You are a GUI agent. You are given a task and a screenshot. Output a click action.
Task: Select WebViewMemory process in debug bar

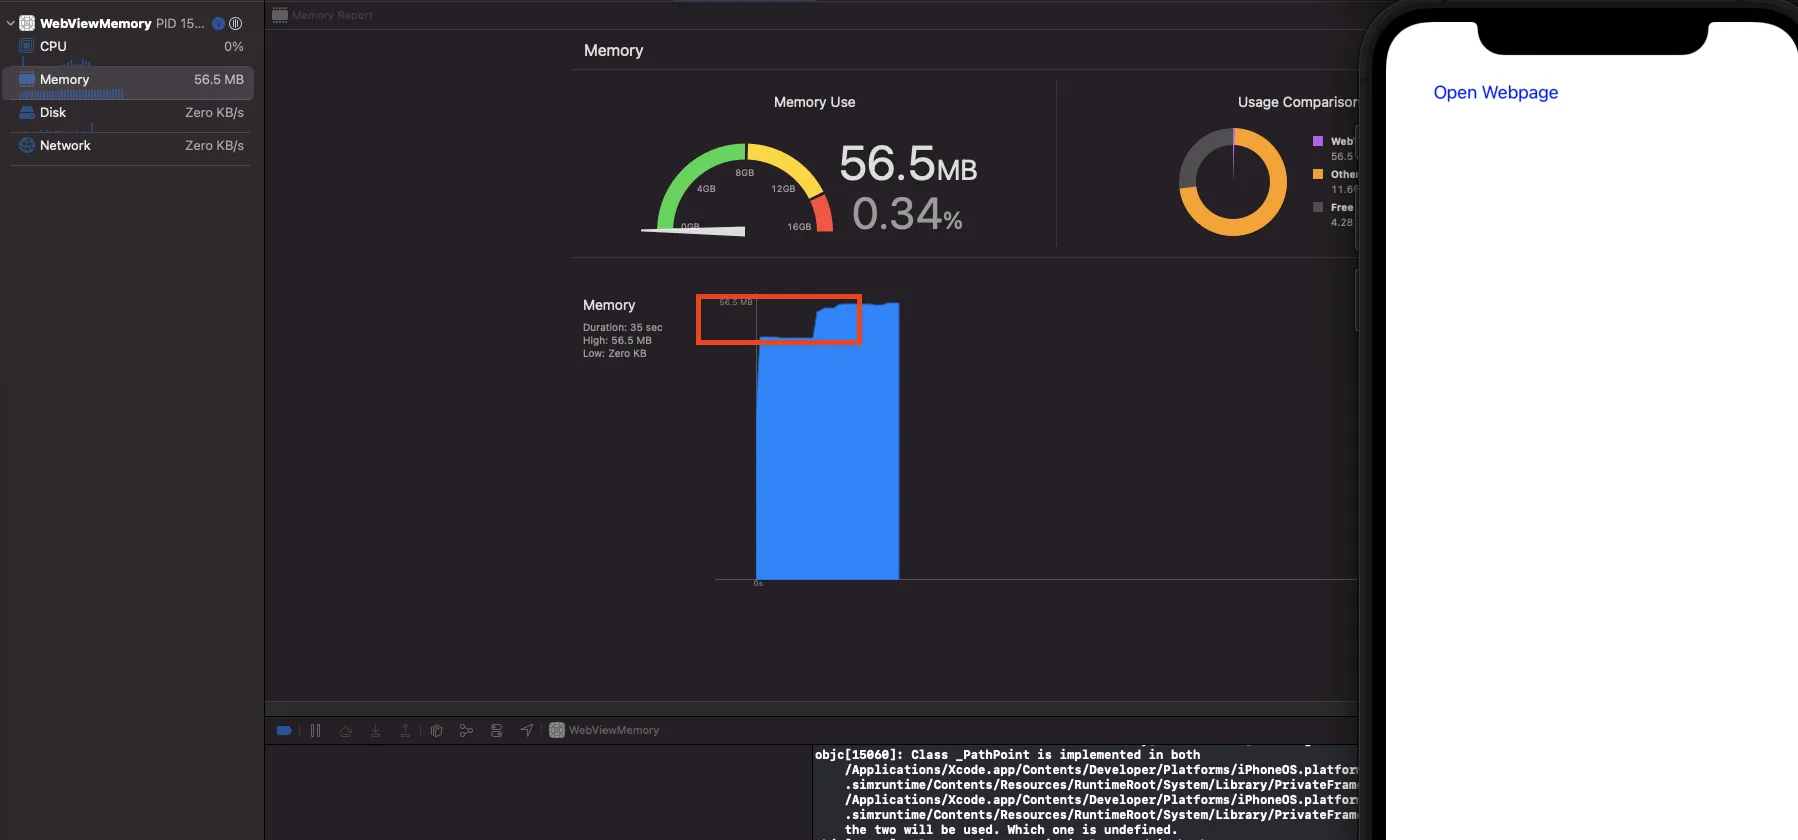click(604, 731)
